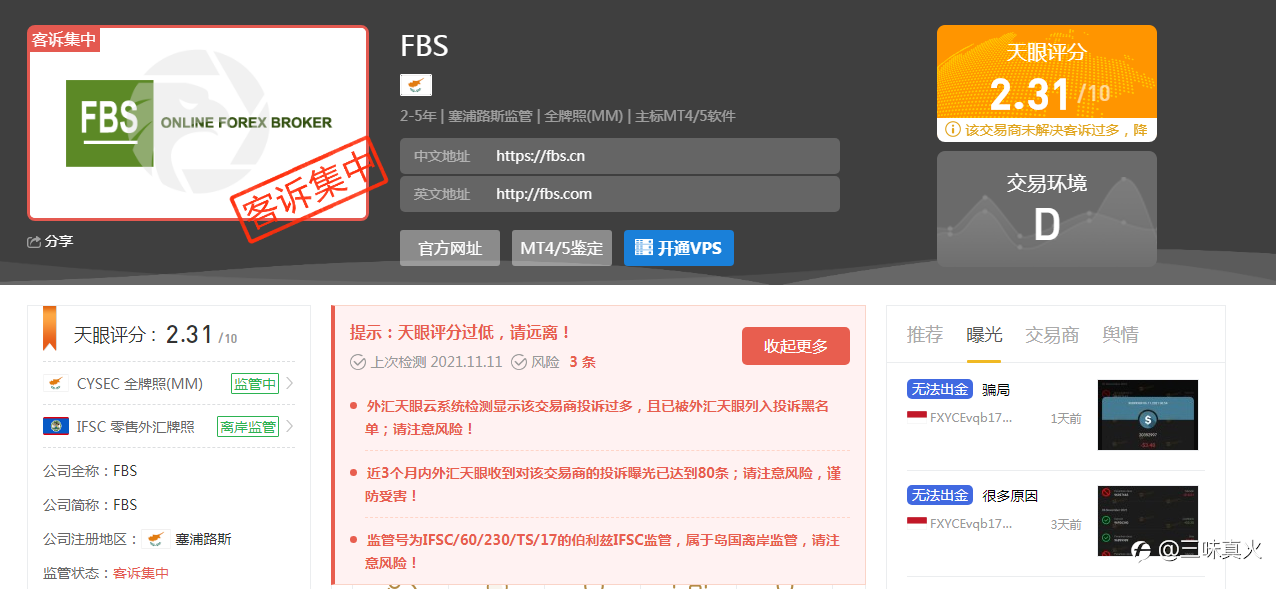This screenshot has height=589, width=1276.
Task: Switch to the 曝光 tab
Action: (x=985, y=335)
